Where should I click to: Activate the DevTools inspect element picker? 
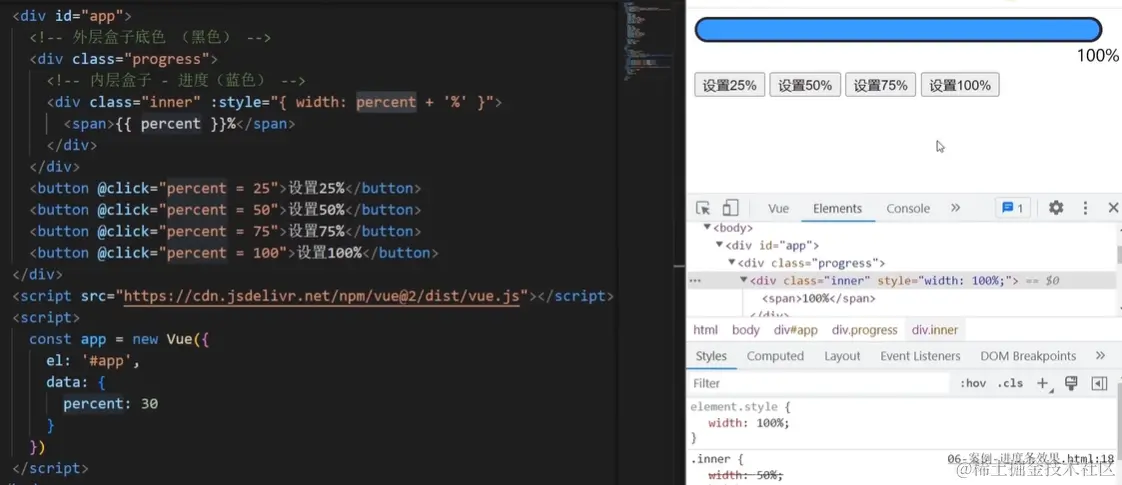(x=703, y=208)
